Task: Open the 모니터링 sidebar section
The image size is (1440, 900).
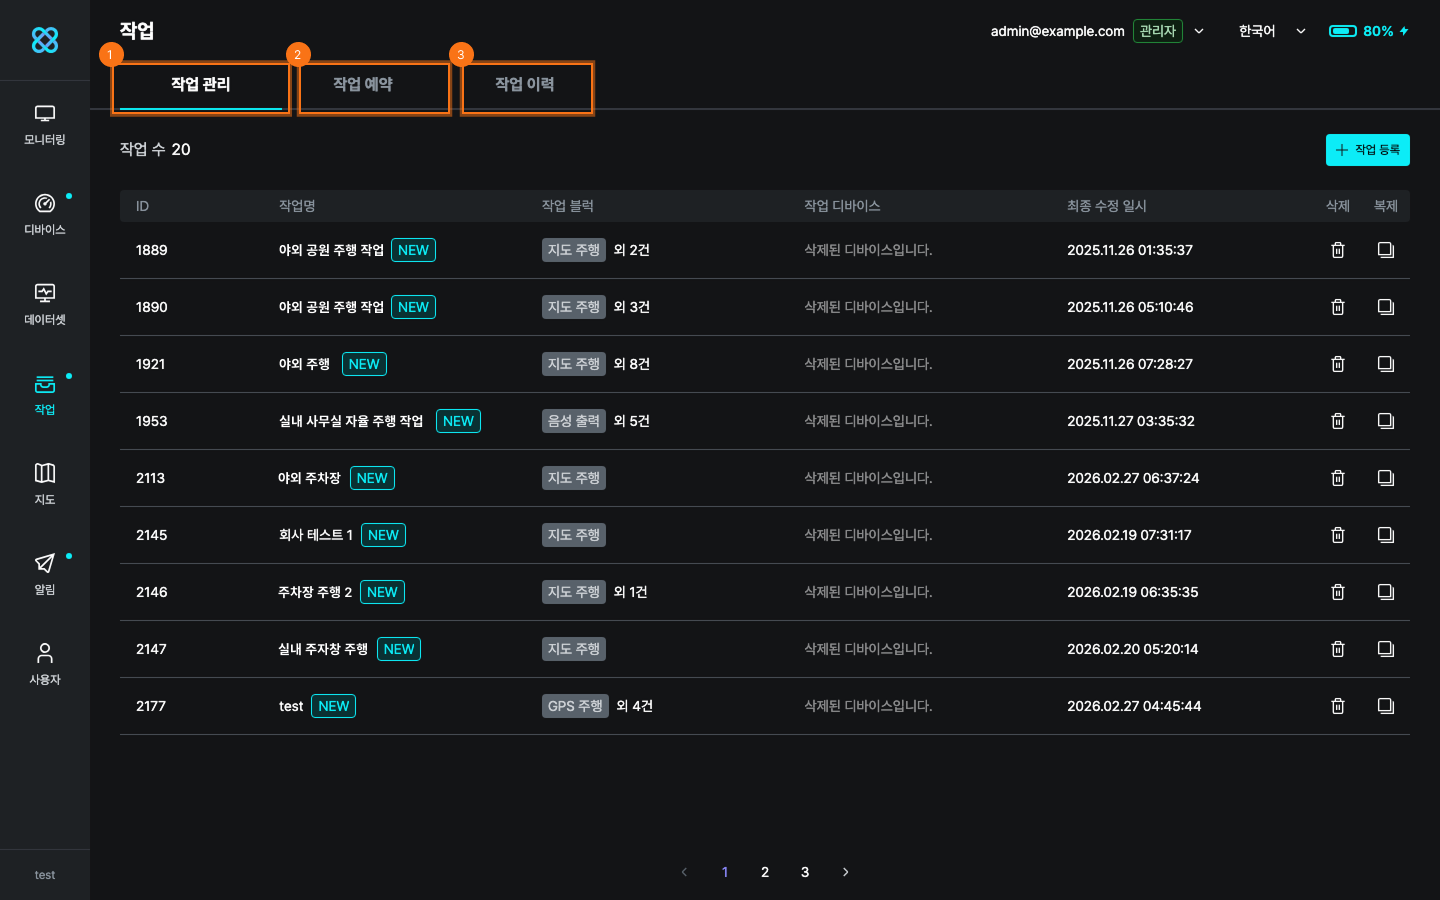Action: (x=45, y=125)
